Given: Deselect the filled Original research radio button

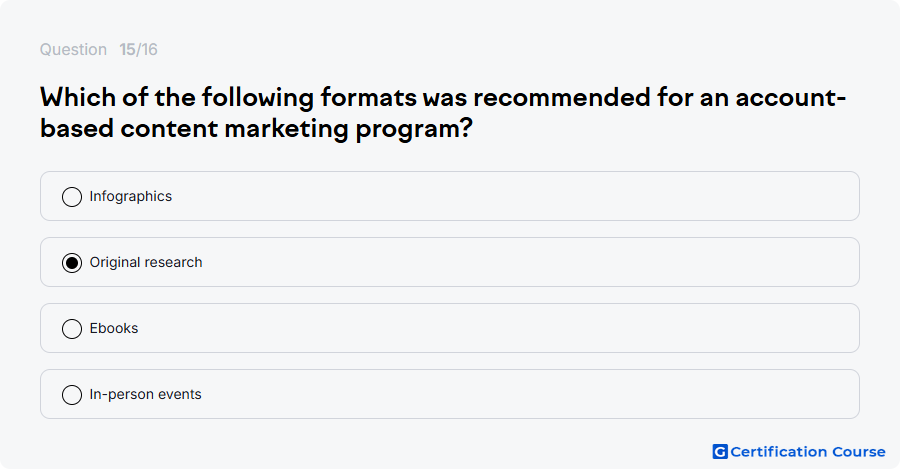Looking at the screenshot, I should click(72, 263).
